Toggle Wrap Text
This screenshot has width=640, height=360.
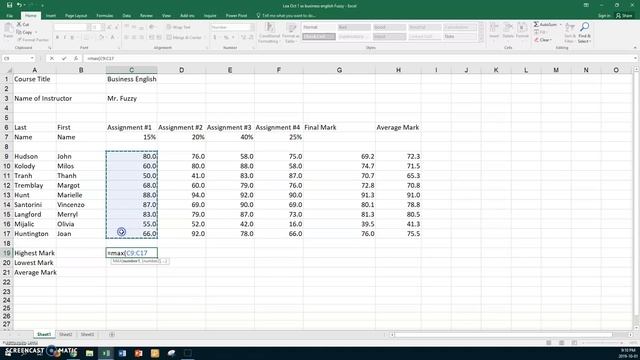179,27
